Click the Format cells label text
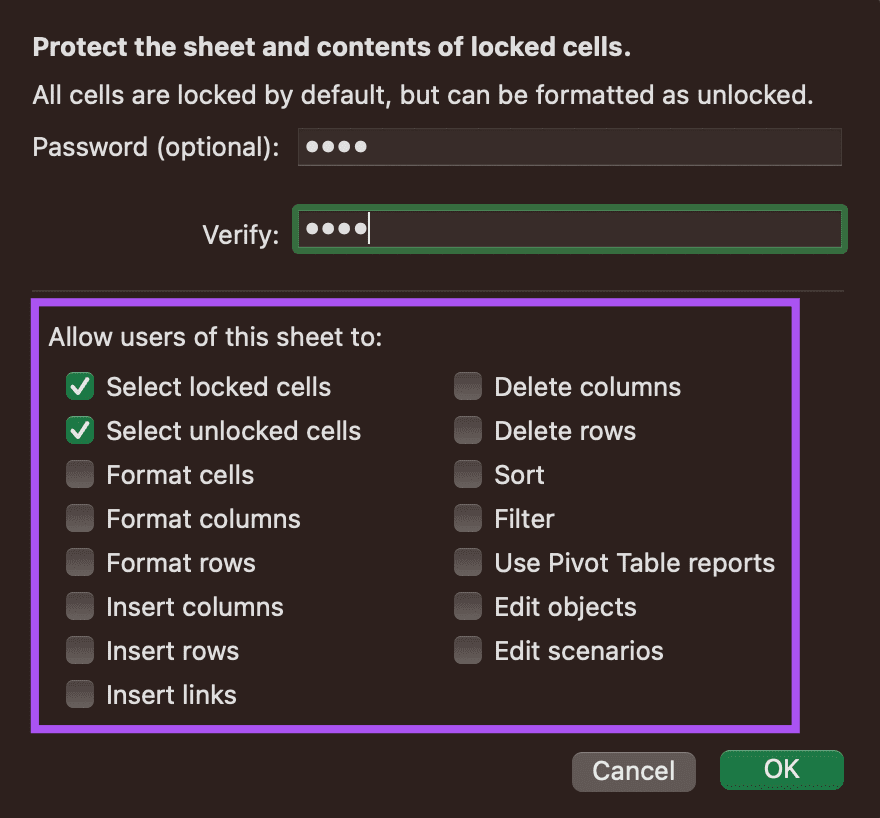 pyautogui.click(x=180, y=475)
